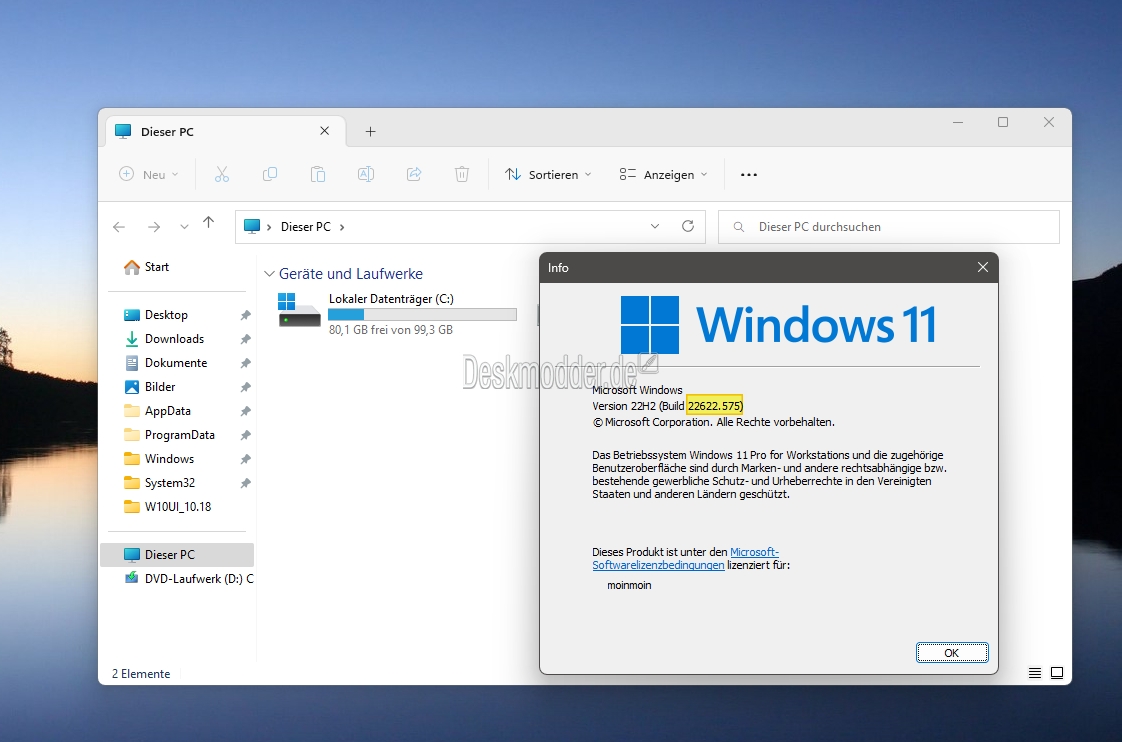Go forward with the right arrow
Viewport: 1122px width, 742px height.
pos(154,227)
